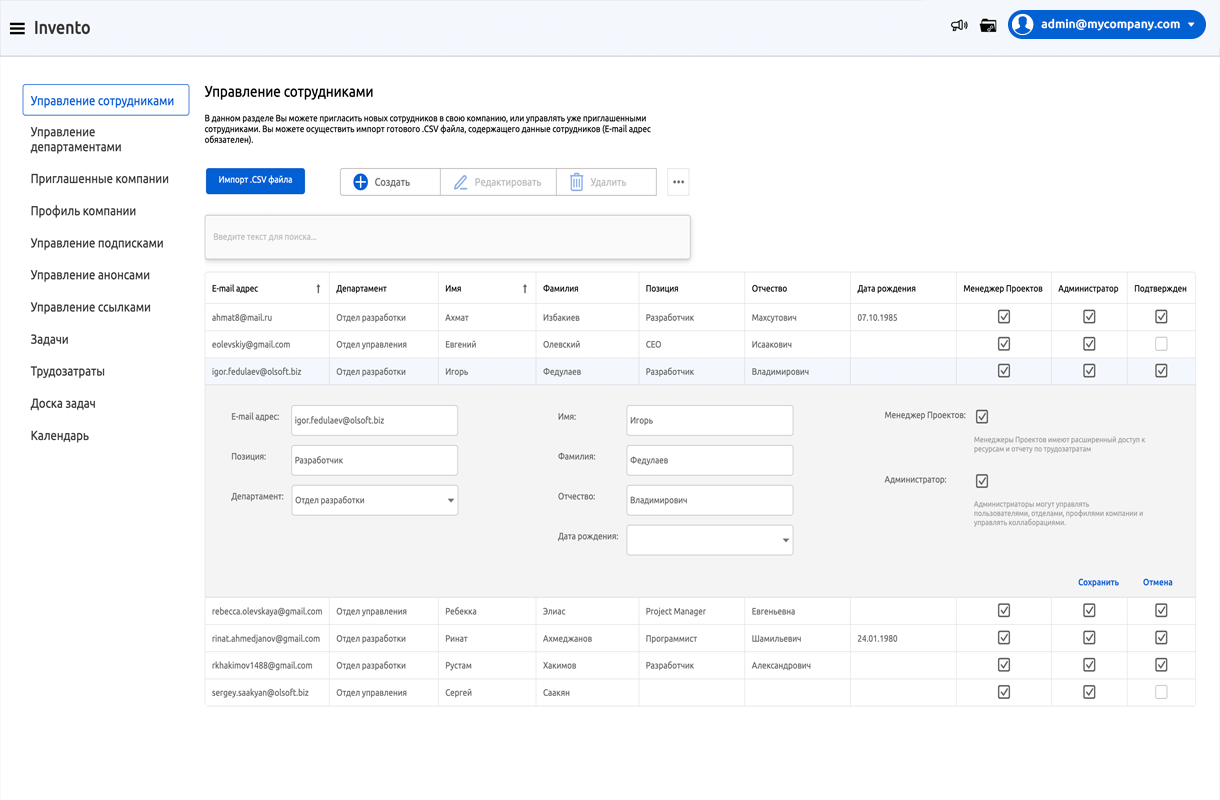Screen dimensions: 1220x800
Task: Toggle Администратор checkbox in edit form
Action: coord(982,481)
